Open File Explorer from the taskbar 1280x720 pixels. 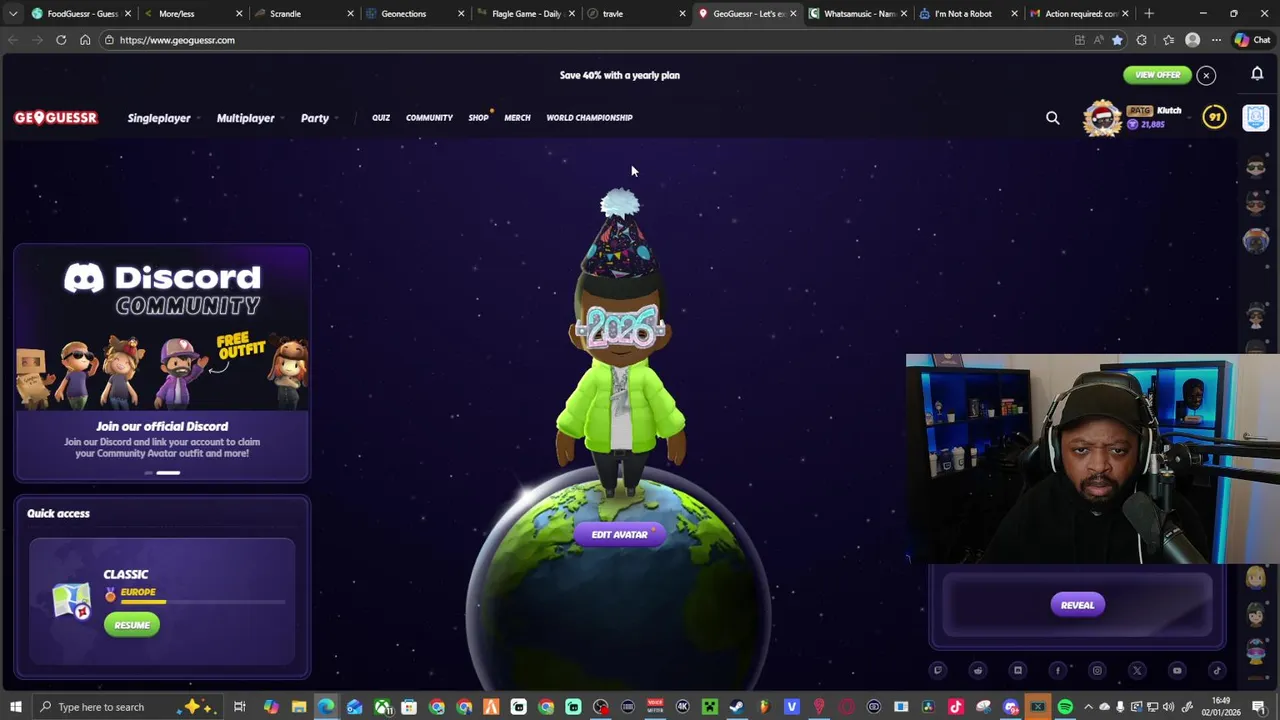coord(299,707)
